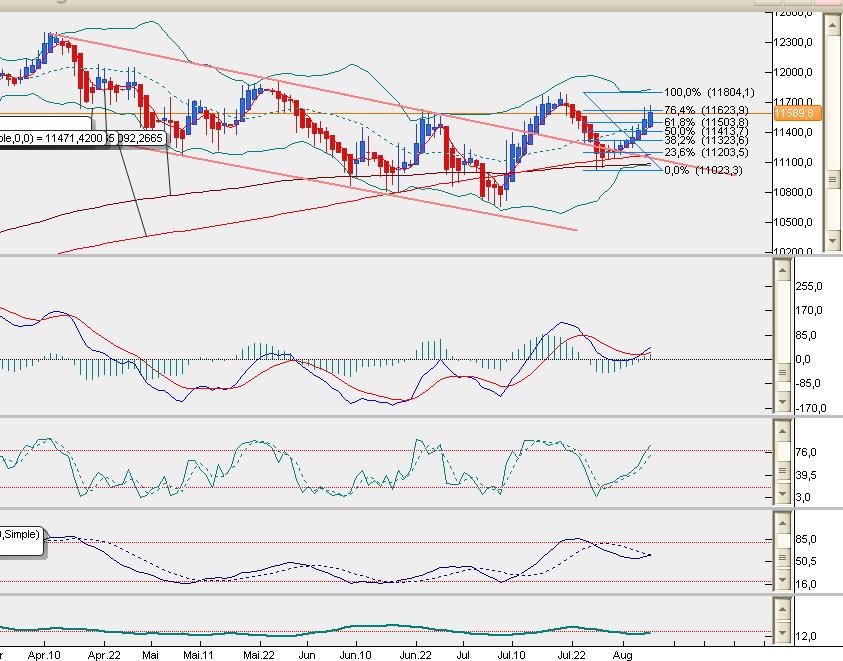Click the orange 11589,8 current price label

(x=797, y=113)
